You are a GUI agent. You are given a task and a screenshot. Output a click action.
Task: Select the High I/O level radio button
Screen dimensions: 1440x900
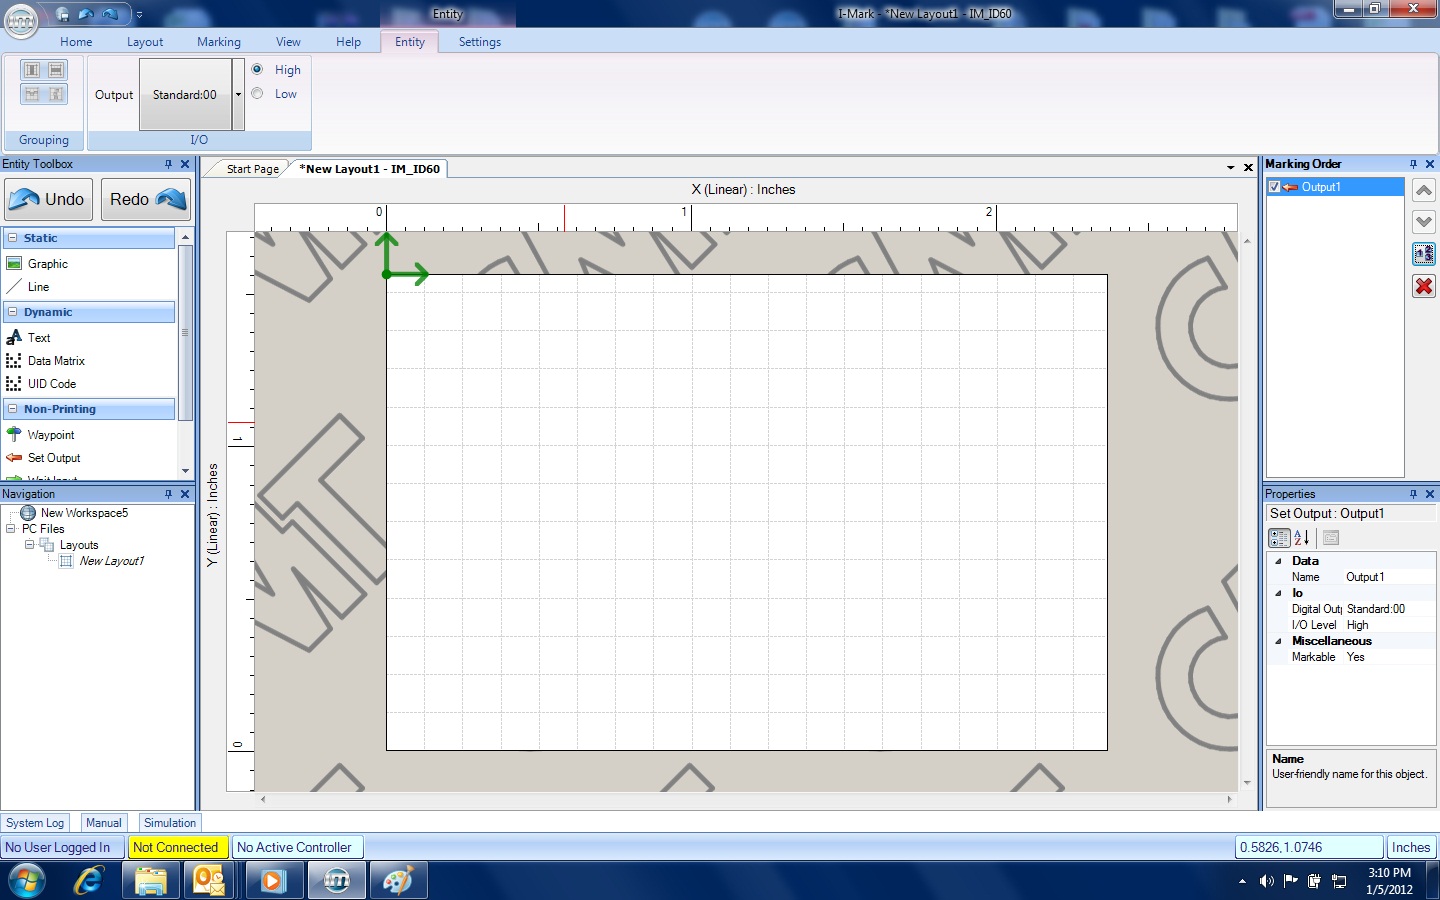click(x=258, y=70)
